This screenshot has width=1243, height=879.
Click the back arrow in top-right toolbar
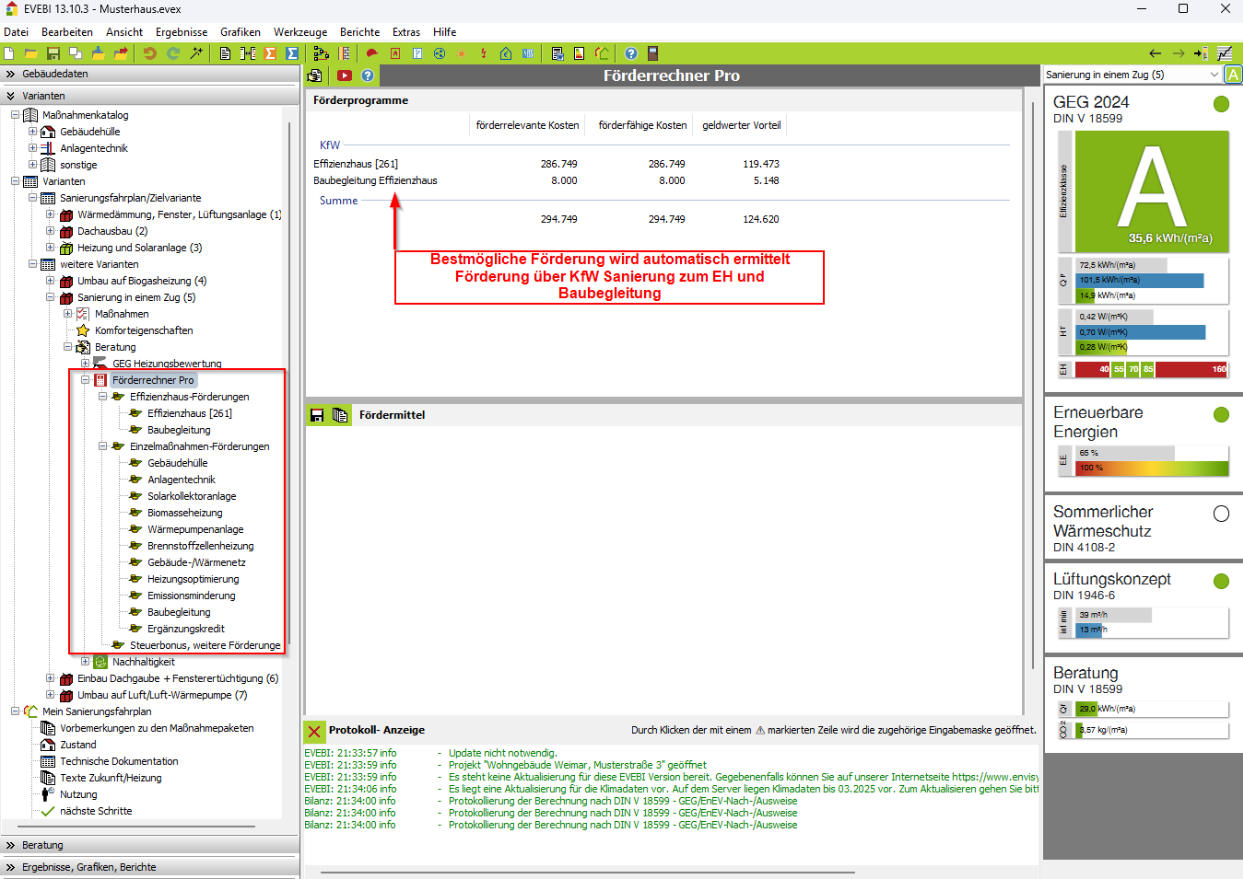pyautogui.click(x=1155, y=53)
